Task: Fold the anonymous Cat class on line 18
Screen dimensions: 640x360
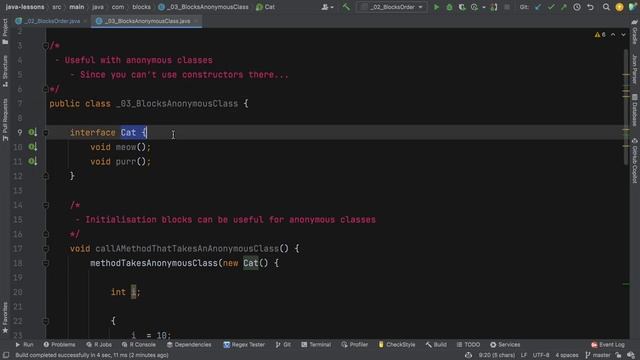Action: (46, 263)
